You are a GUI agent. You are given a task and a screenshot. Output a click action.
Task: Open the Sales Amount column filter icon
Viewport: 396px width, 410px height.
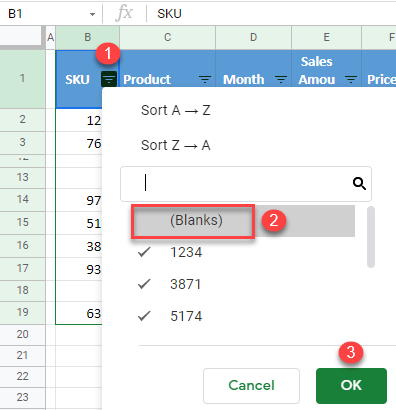(x=351, y=80)
